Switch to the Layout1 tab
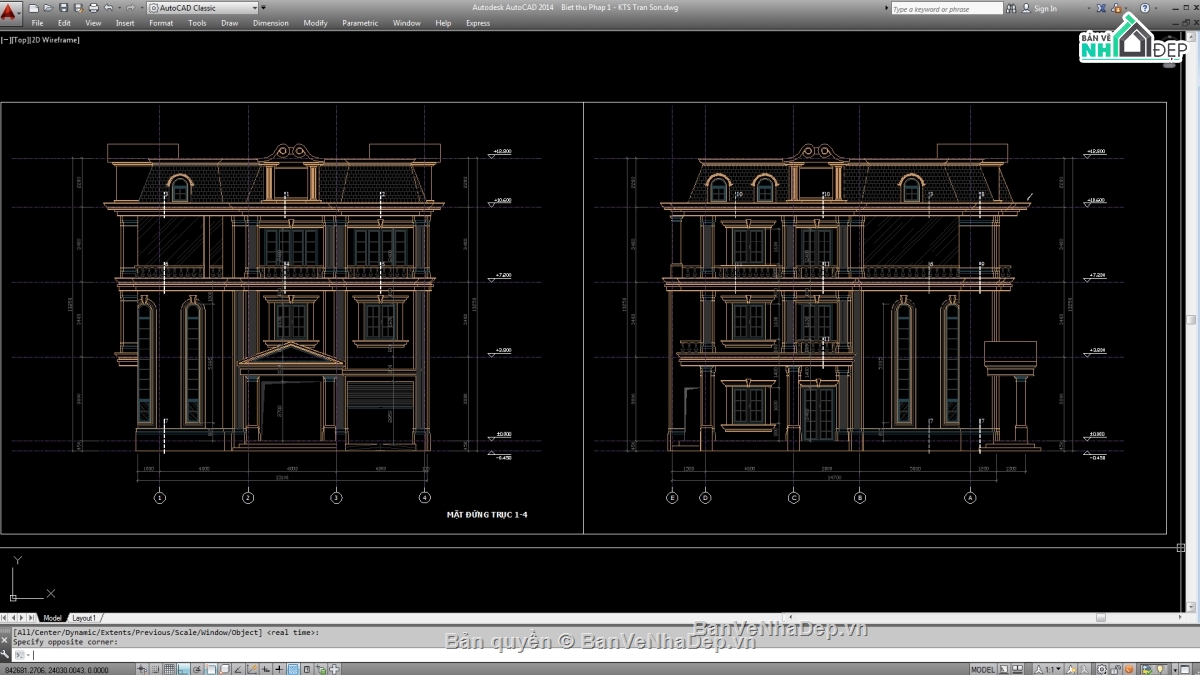This screenshot has height=675, width=1200. pos(84,618)
